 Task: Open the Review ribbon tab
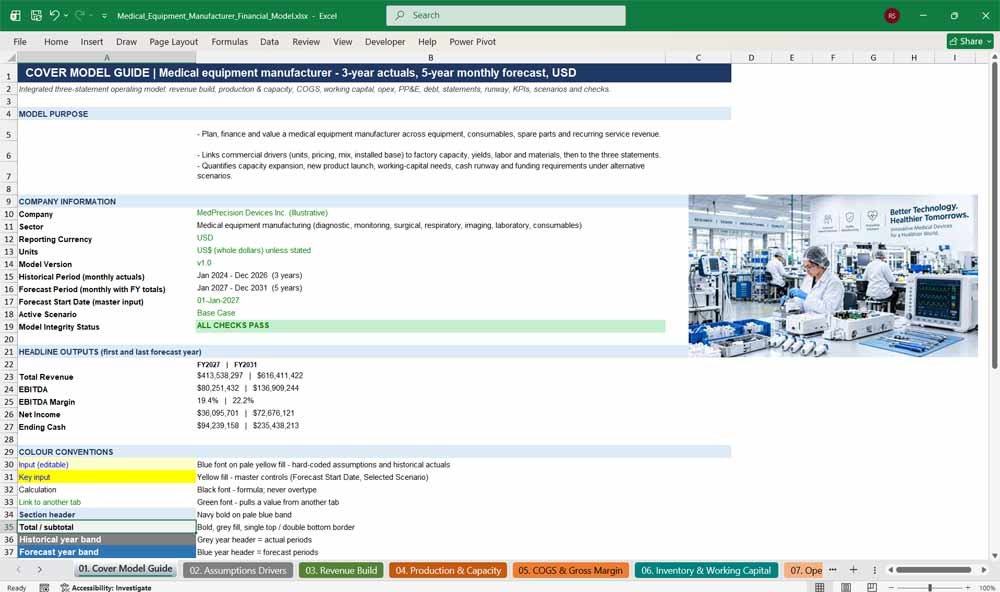pos(306,41)
